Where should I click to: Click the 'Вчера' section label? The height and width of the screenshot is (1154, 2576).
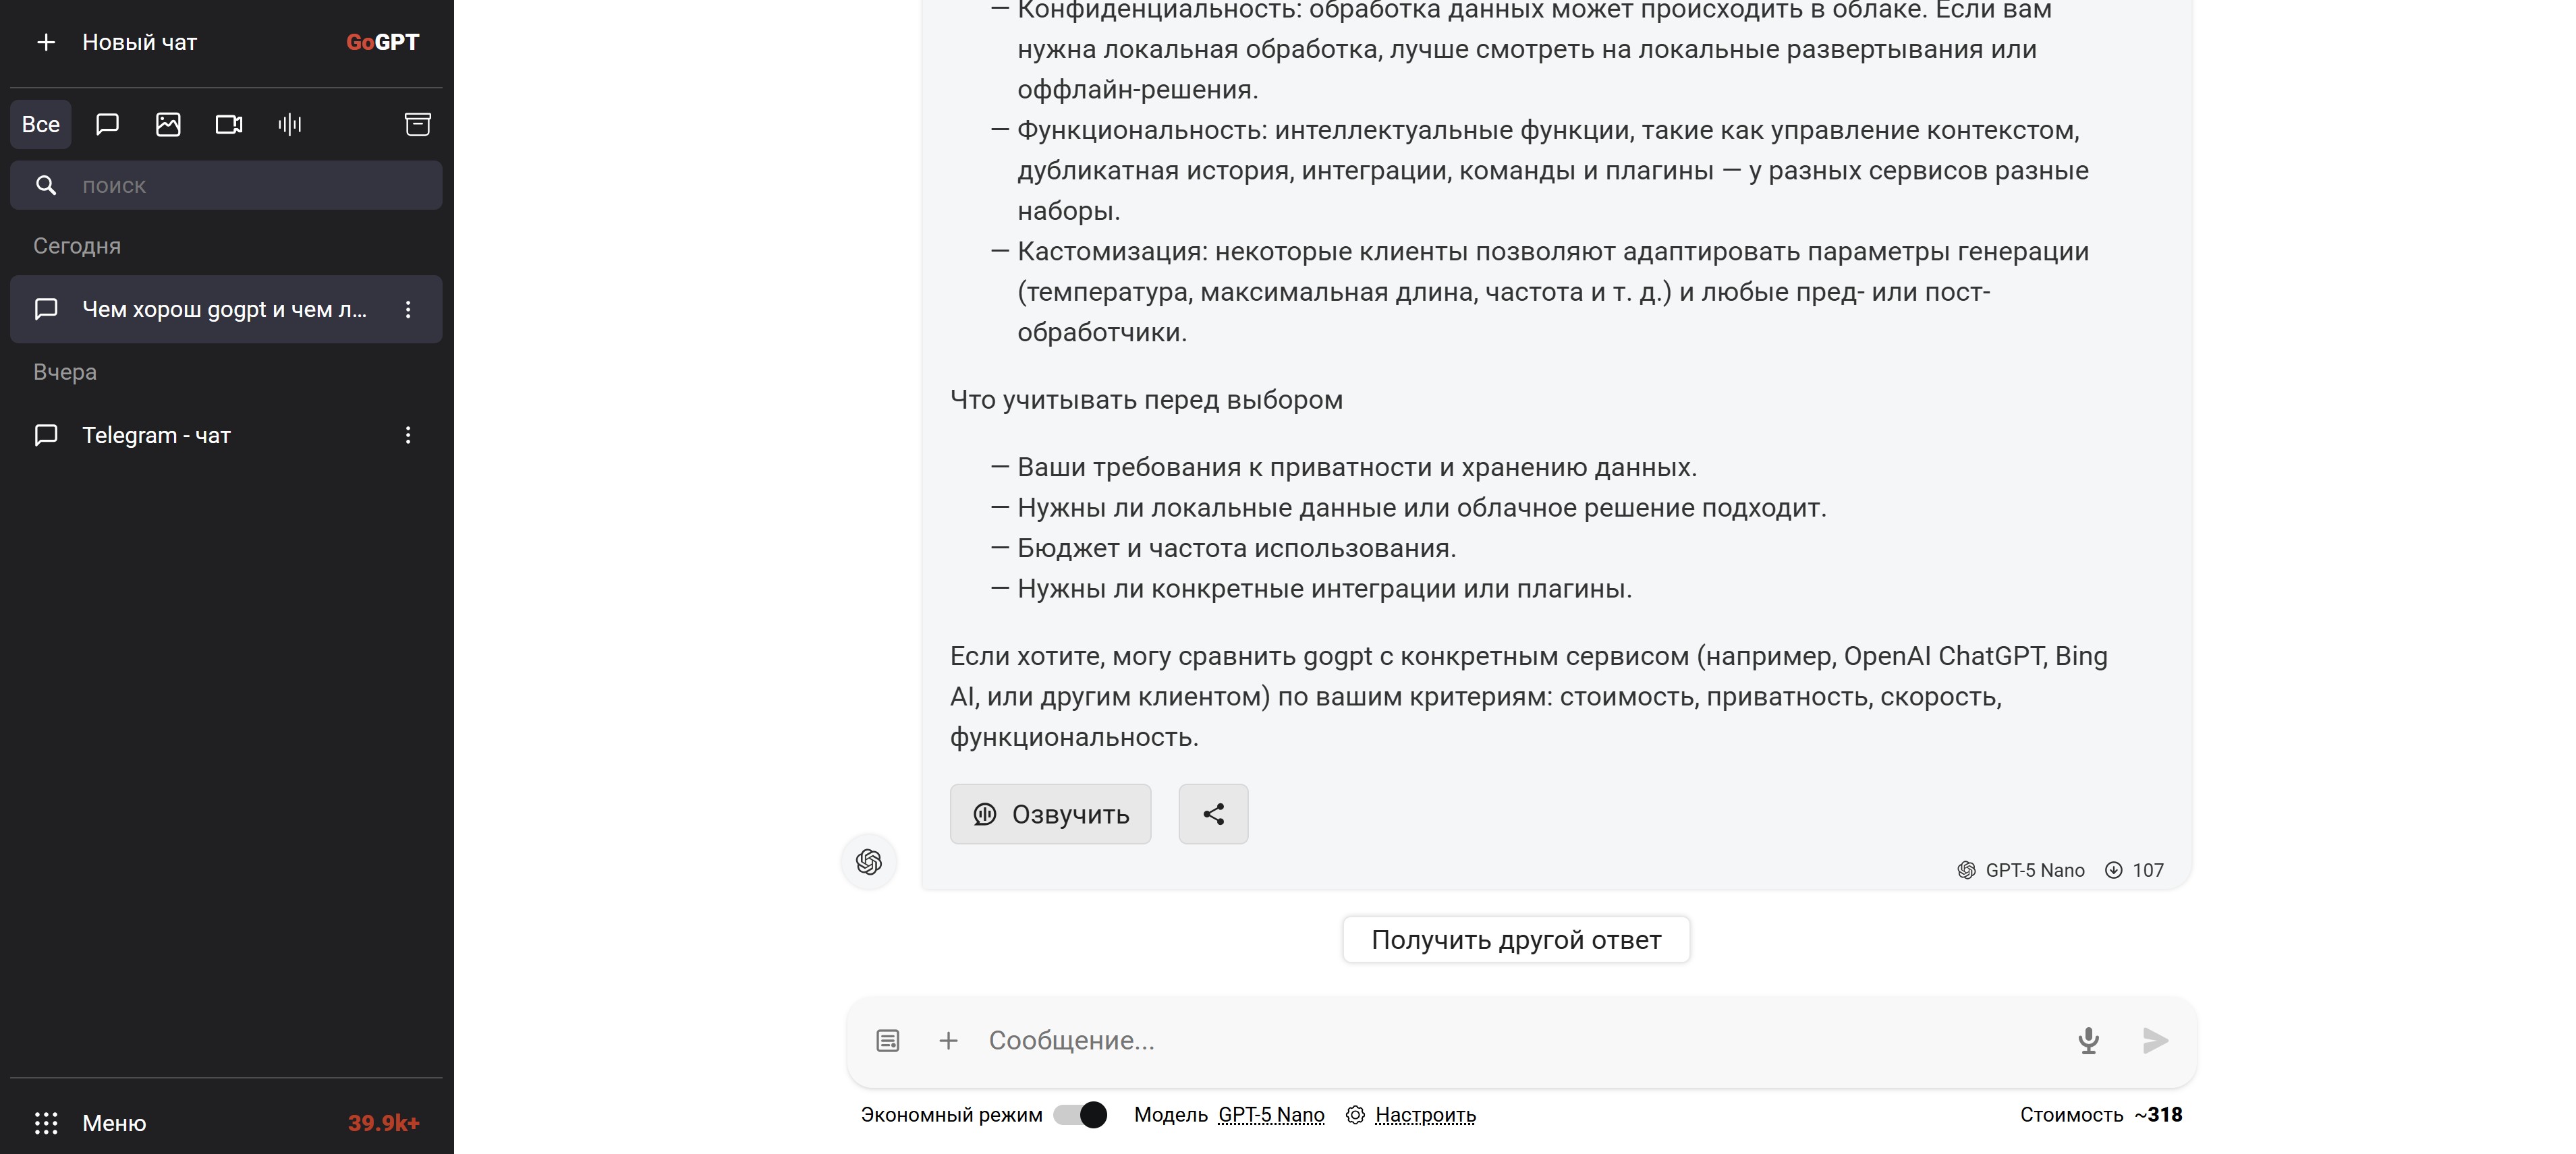65,372
